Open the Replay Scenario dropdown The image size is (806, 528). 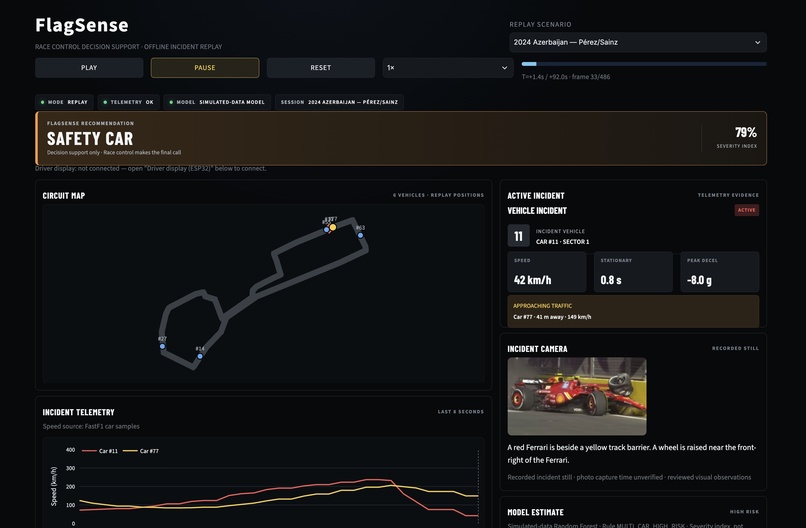point(638,42)
